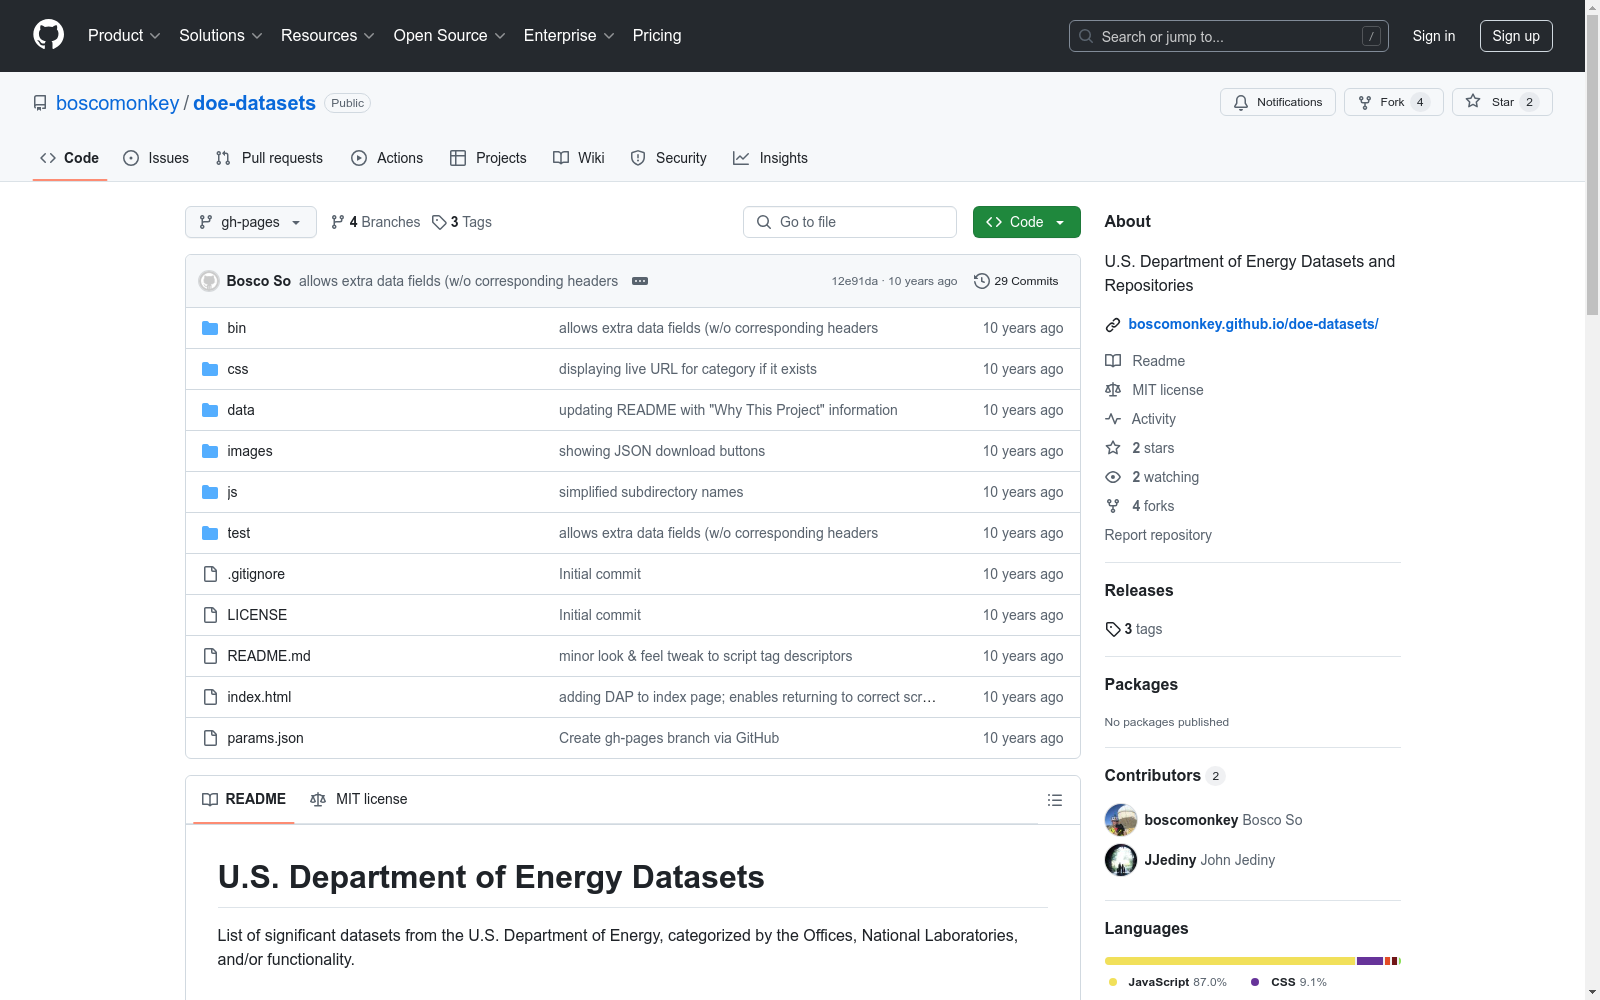1600x1000 pixels.
Task: Open the Insights tab
Action: coord(770,158)
